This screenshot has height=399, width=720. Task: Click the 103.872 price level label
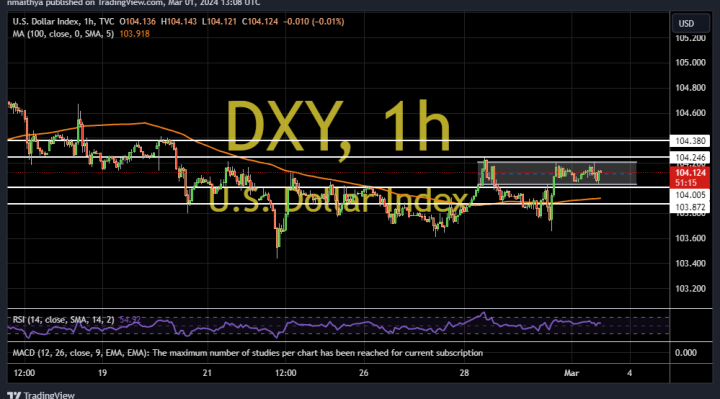[690, 208]
